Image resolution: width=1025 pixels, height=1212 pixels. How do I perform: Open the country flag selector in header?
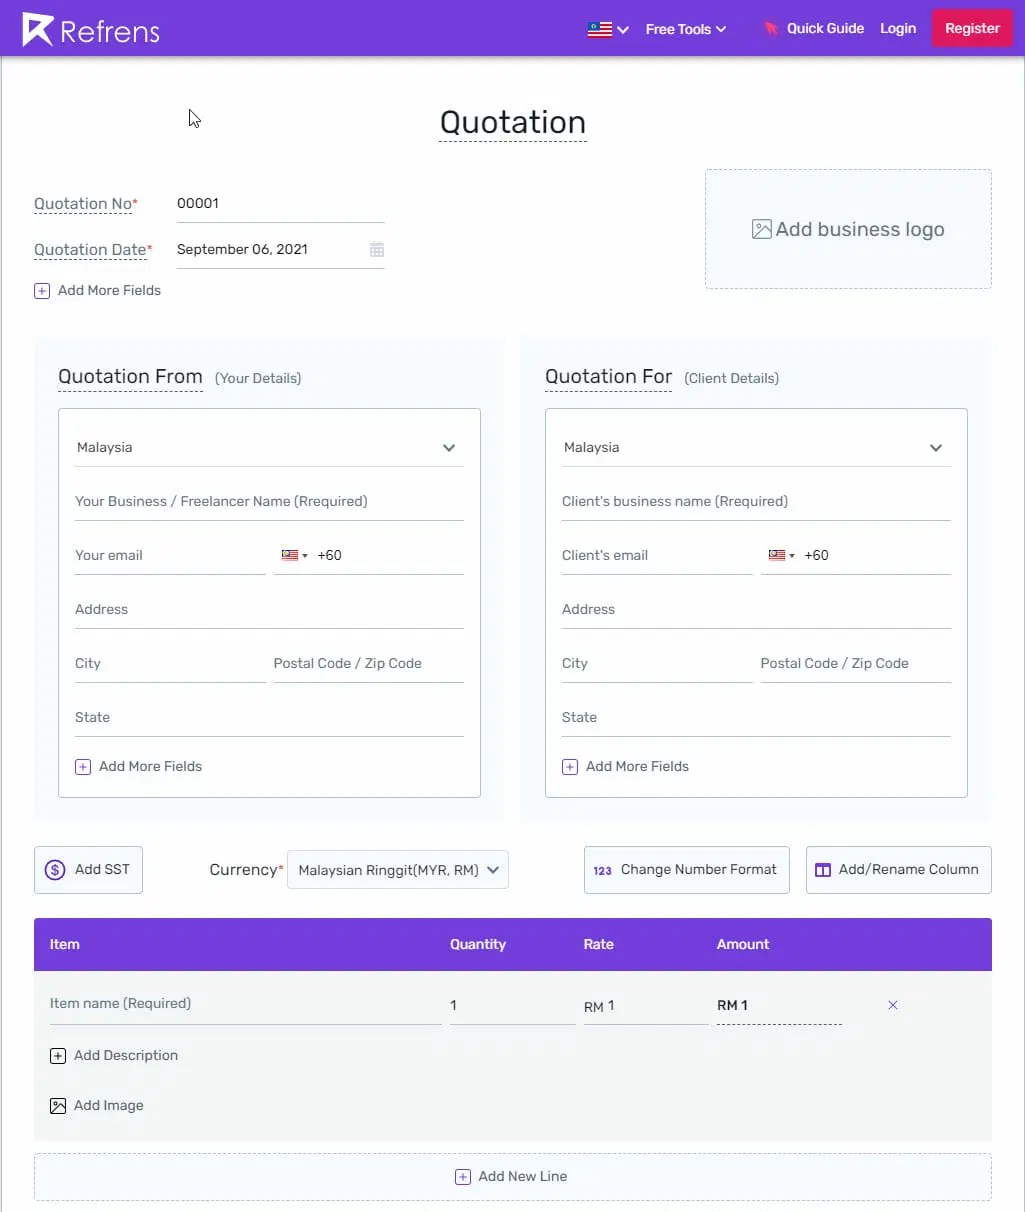pos(608,29)
